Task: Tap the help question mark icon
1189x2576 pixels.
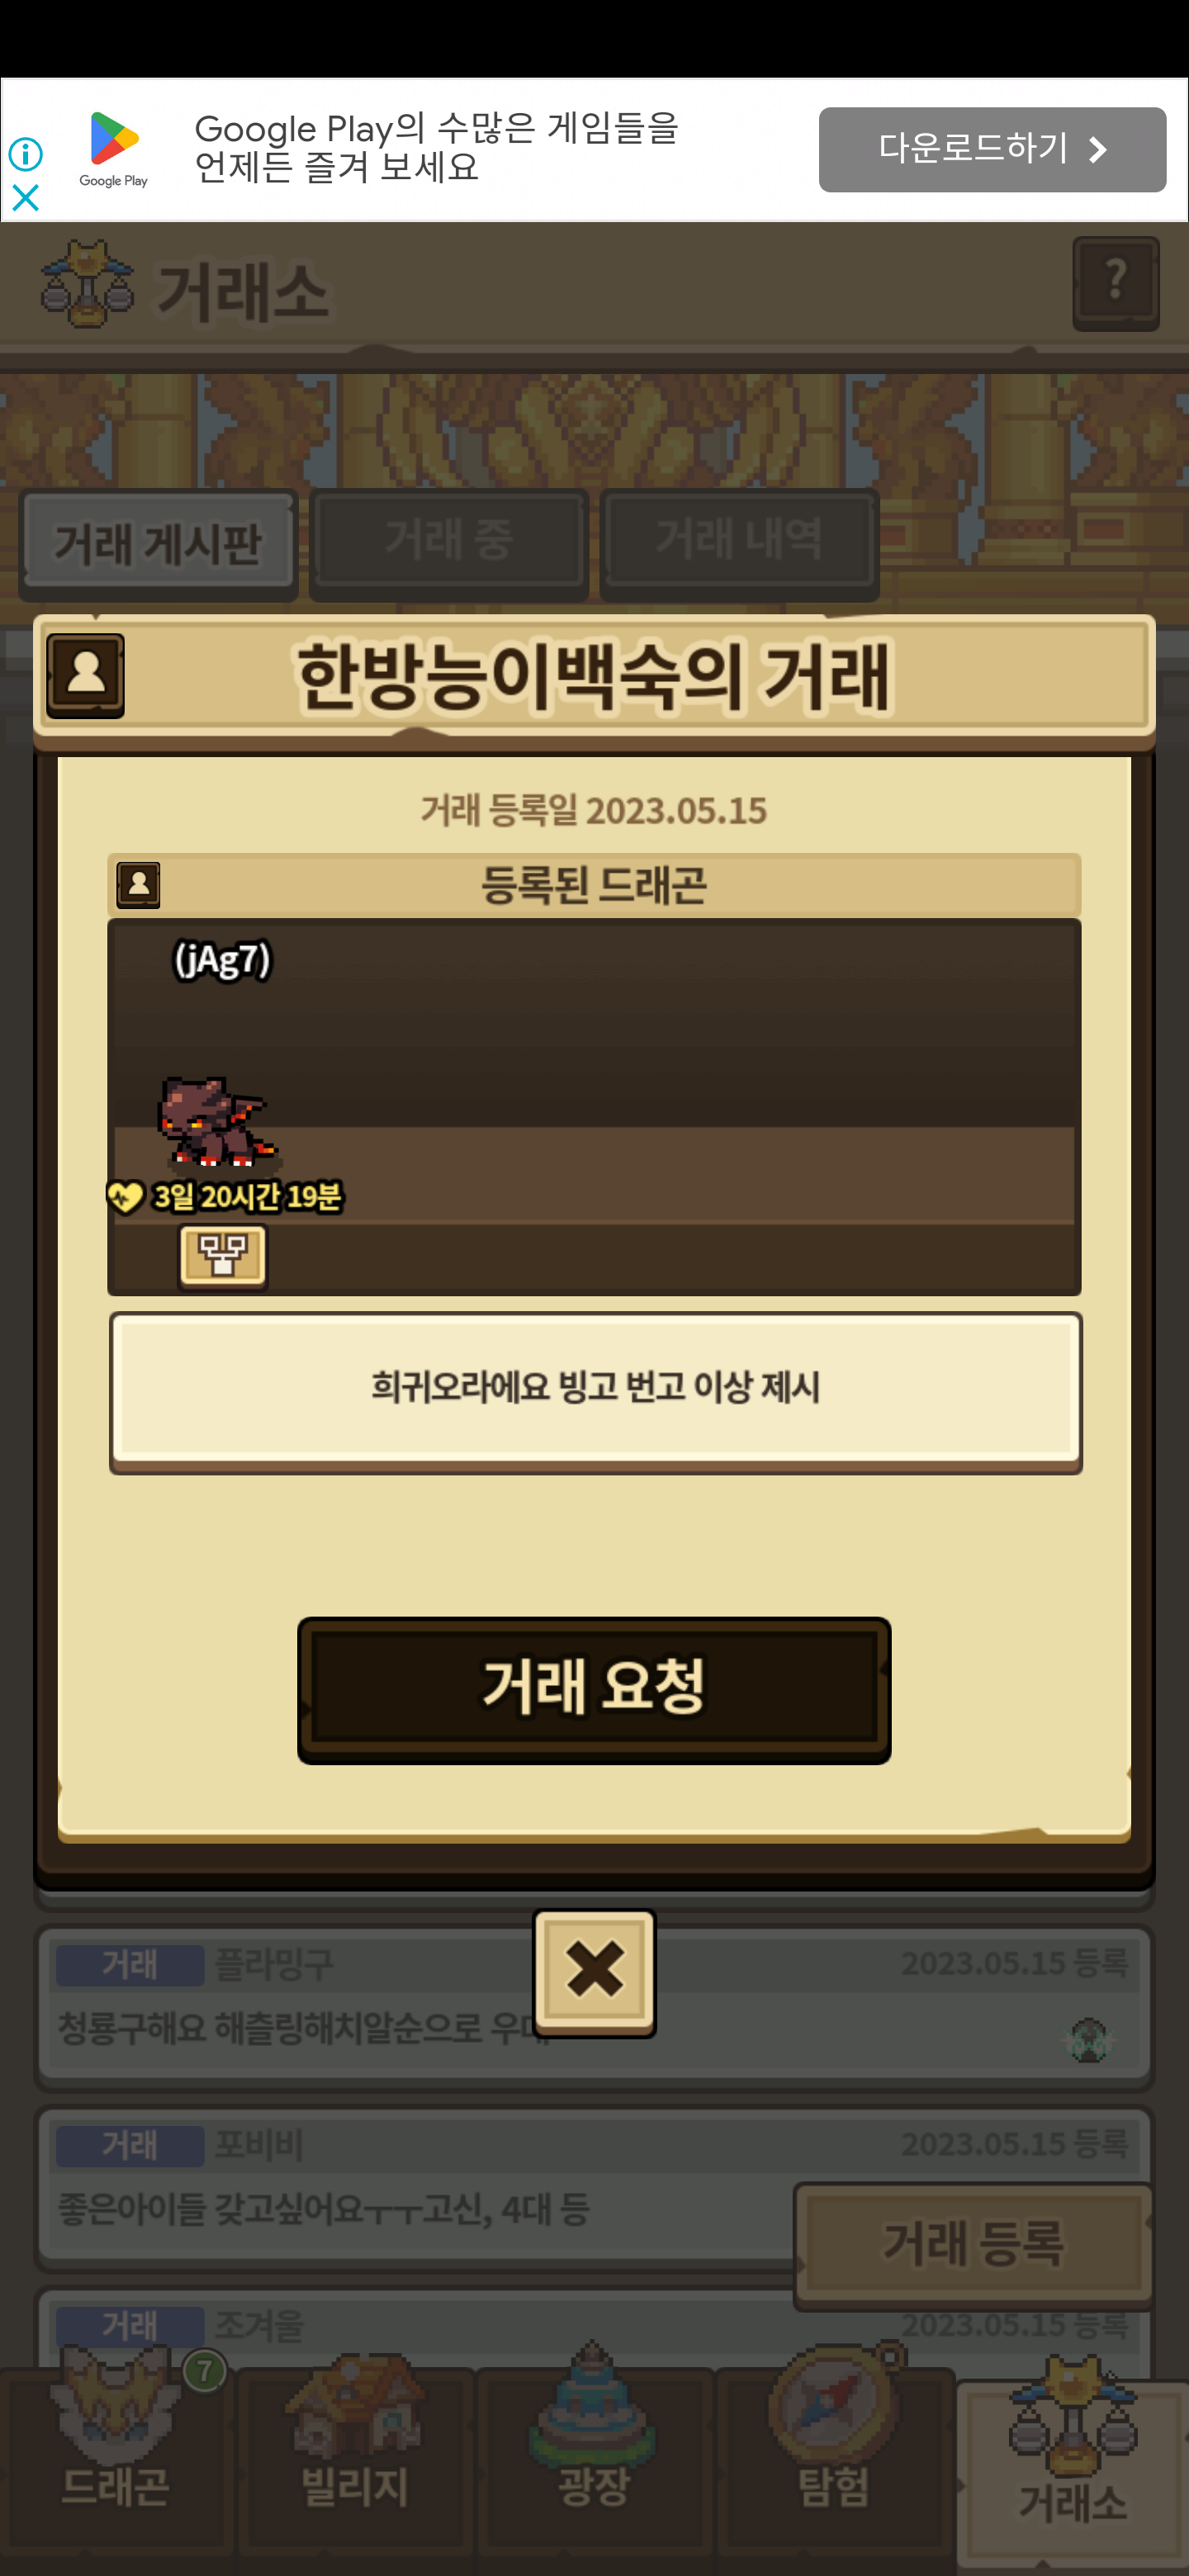Action: tap(1115, 283)
